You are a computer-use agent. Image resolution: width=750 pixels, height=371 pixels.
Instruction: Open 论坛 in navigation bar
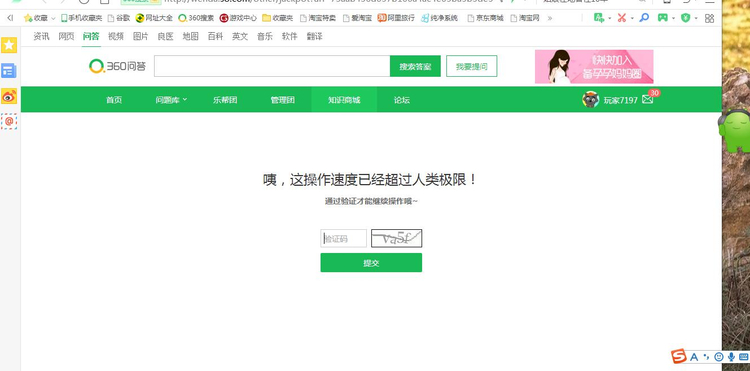402,100
